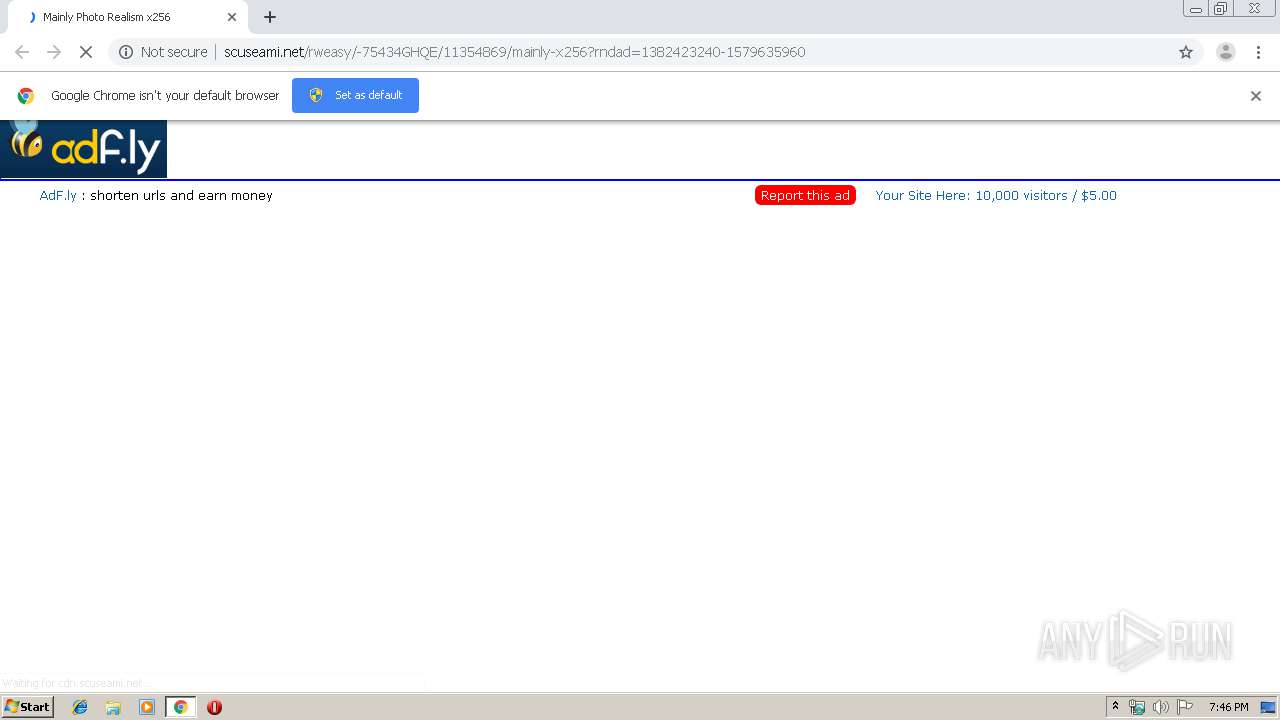Bookmark this page with star icon
This screenshot has width=1280, height=720.
click(1186, 52)
